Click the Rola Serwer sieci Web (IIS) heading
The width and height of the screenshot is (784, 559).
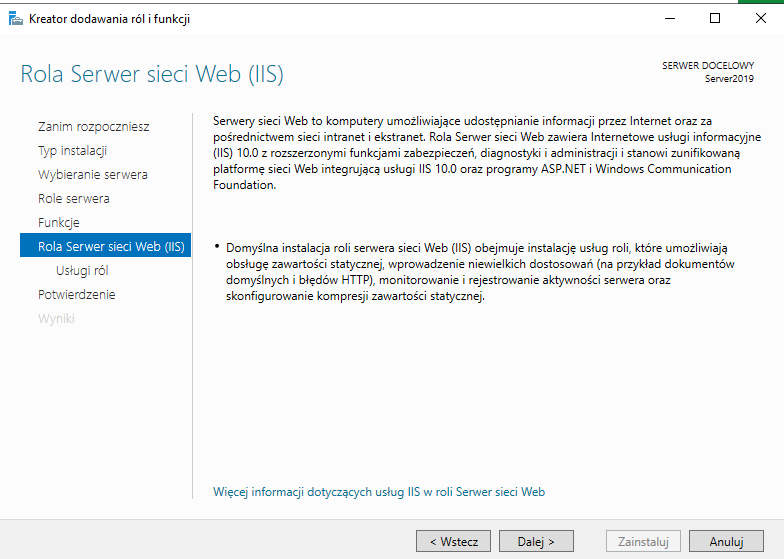click(x=152, y=74)
